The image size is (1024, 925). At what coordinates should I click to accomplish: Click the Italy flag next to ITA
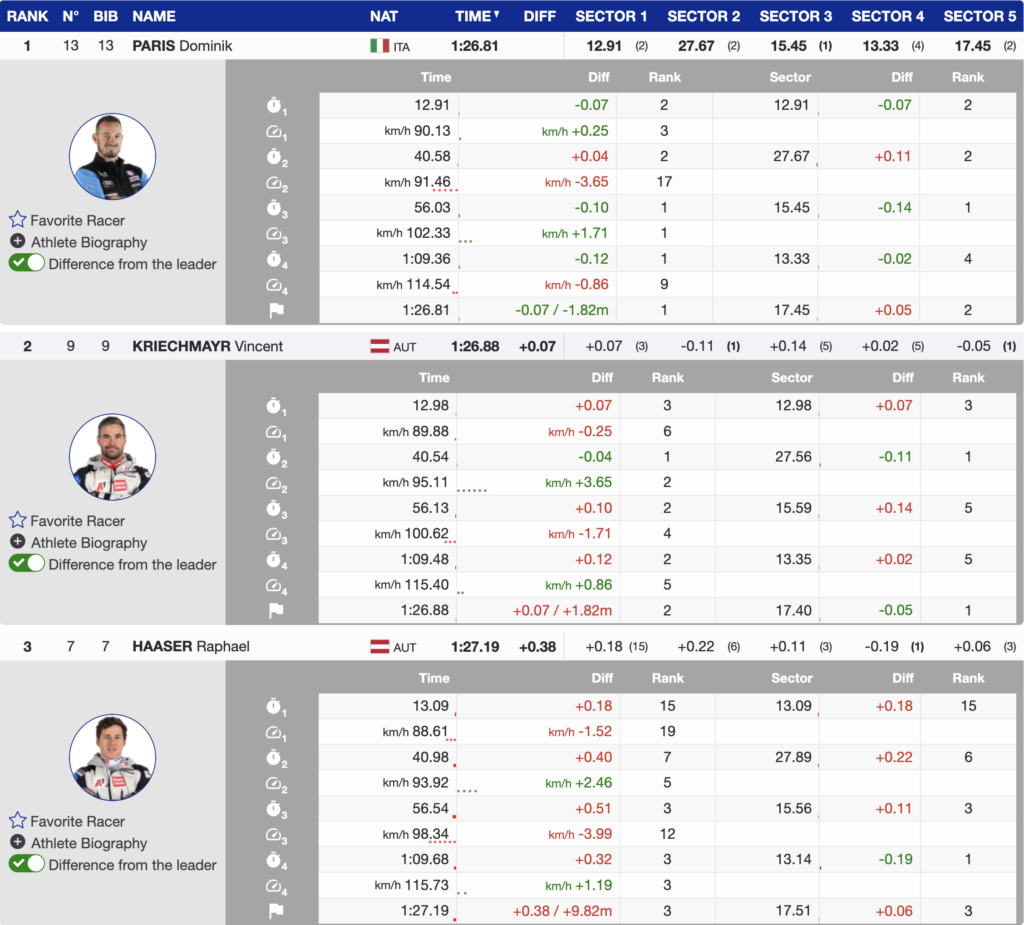(x=379, y=46)
